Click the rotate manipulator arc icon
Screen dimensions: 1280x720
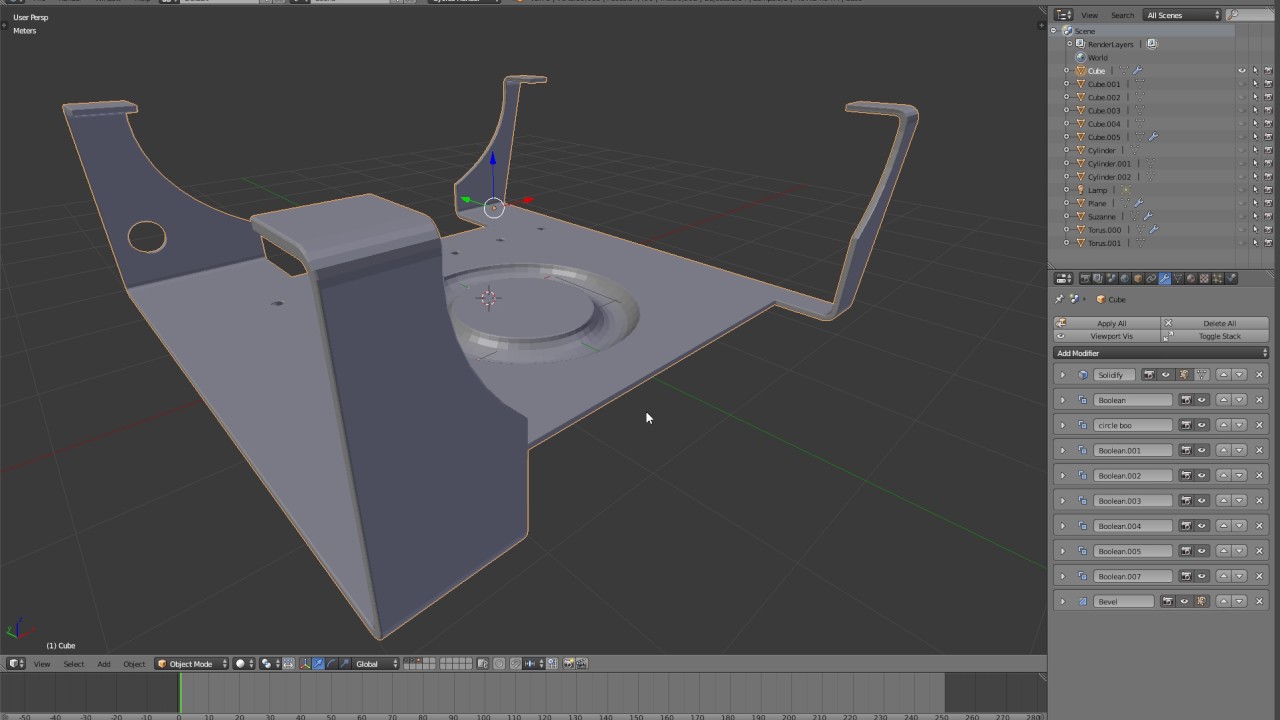tap(331, 664)
